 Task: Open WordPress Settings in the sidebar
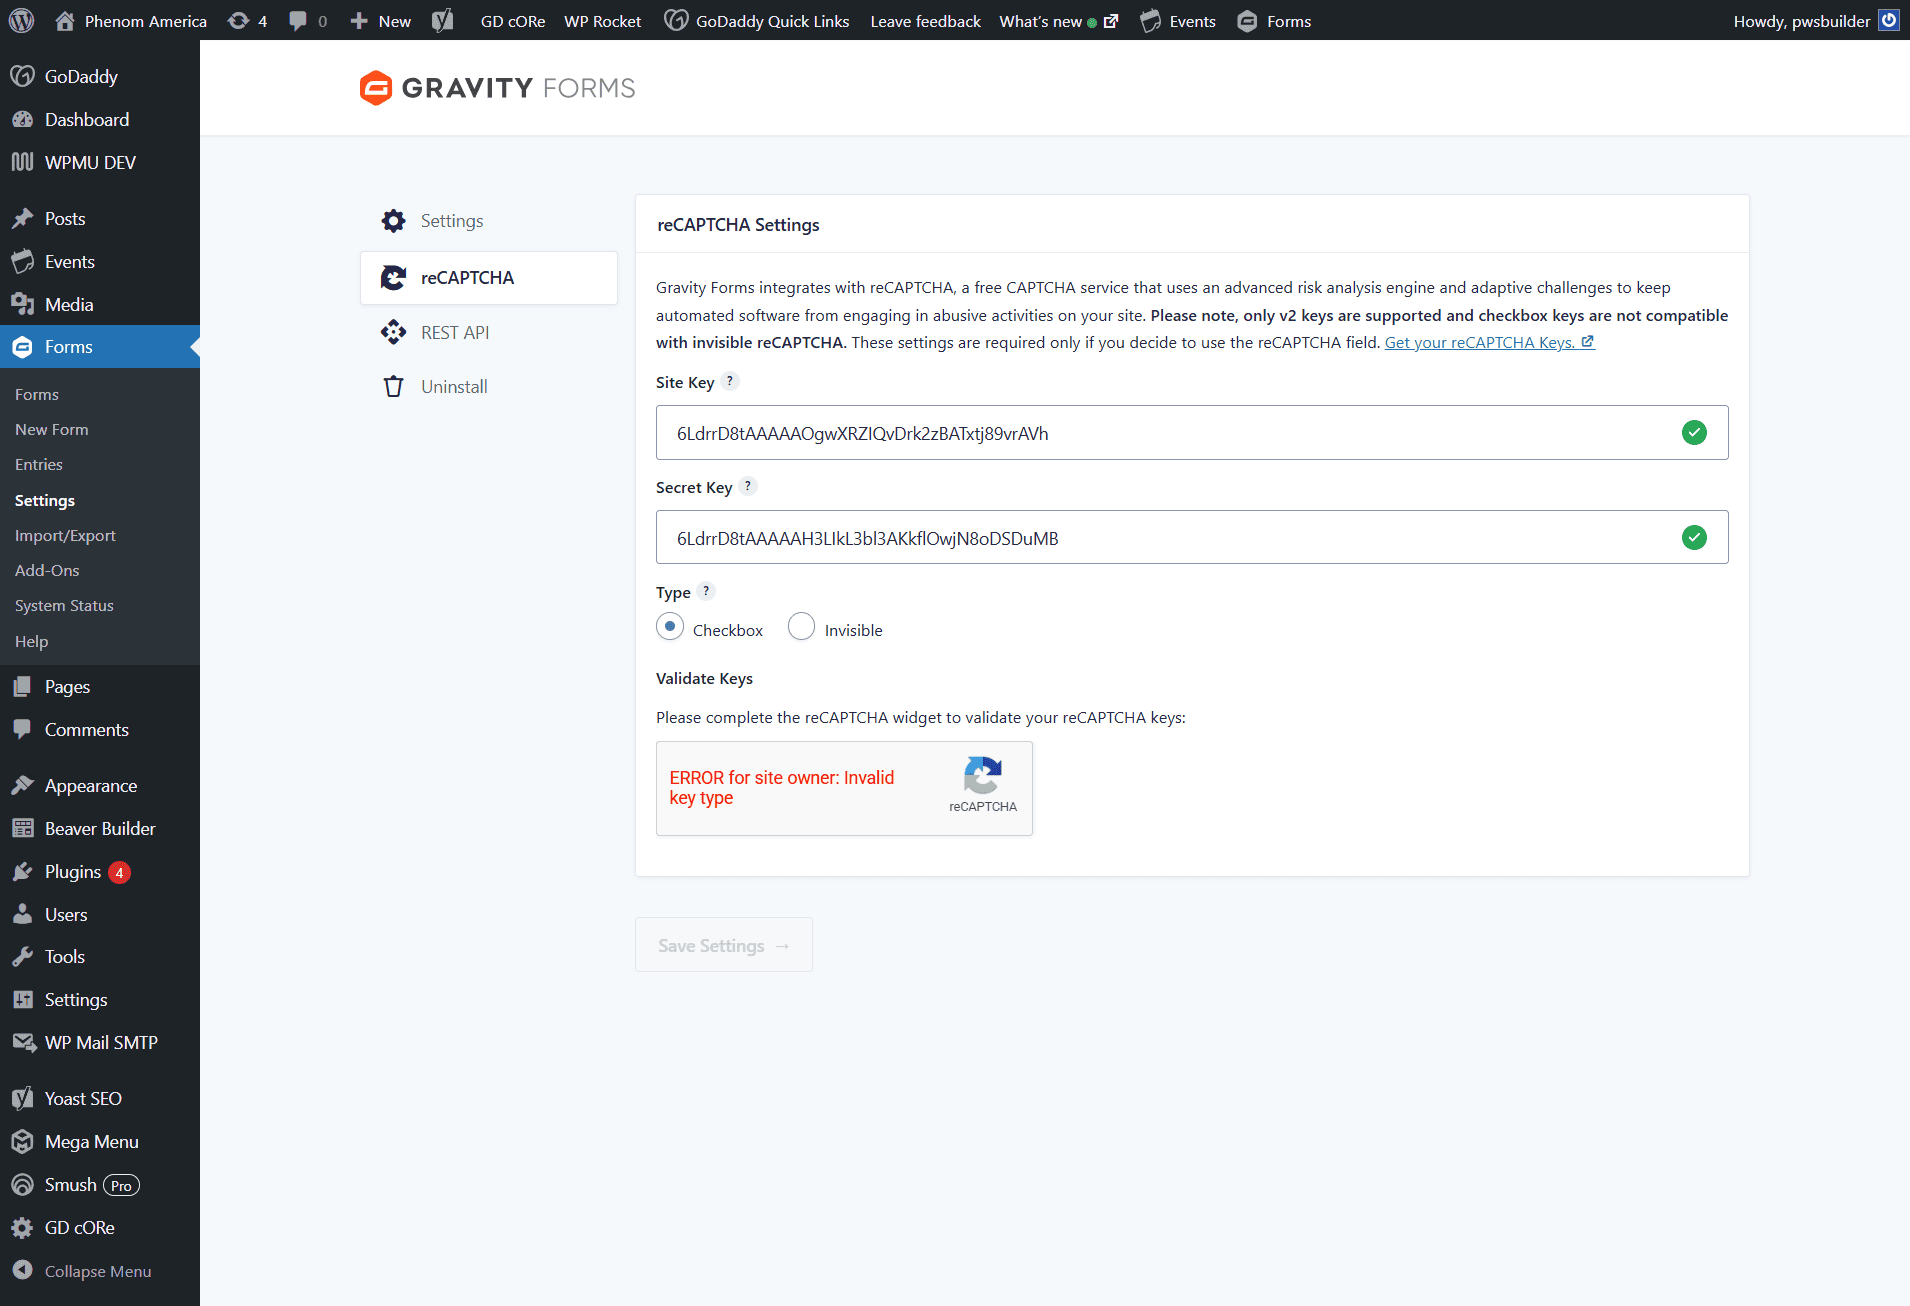[x=100, y=1000]
